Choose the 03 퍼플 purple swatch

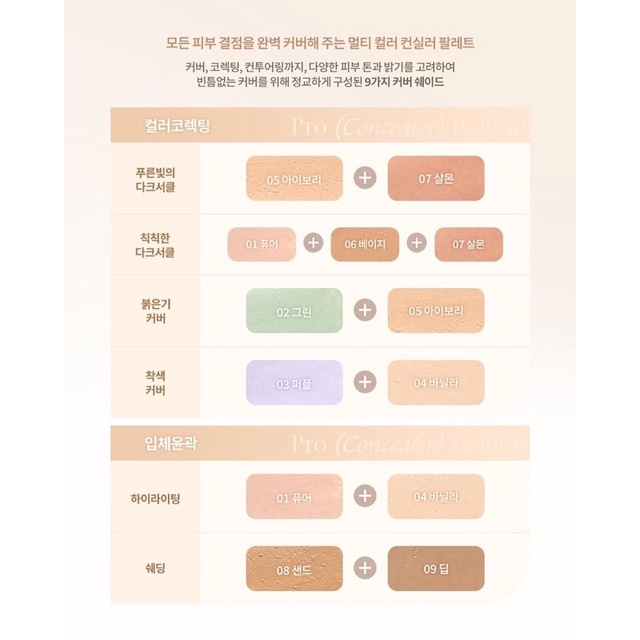[295, 381]
